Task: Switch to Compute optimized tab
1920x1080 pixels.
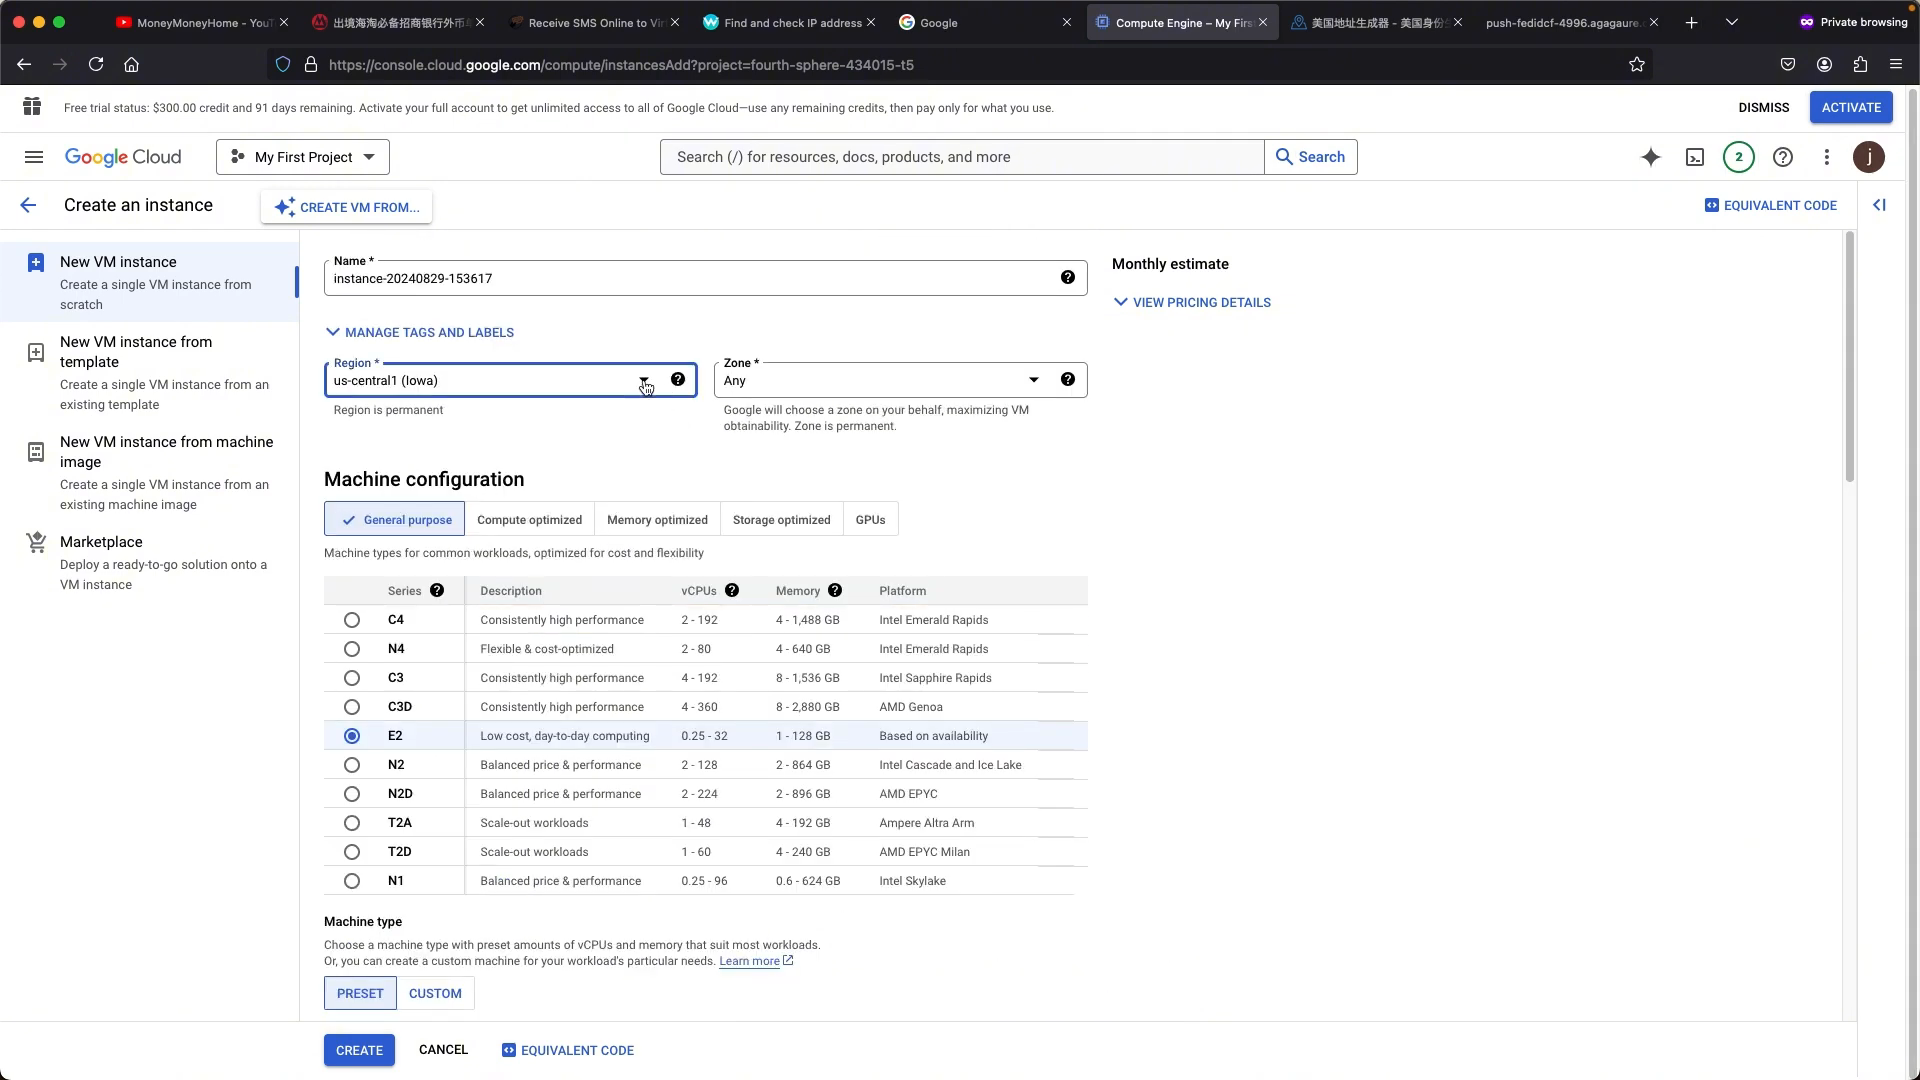Action: (529, 520)
